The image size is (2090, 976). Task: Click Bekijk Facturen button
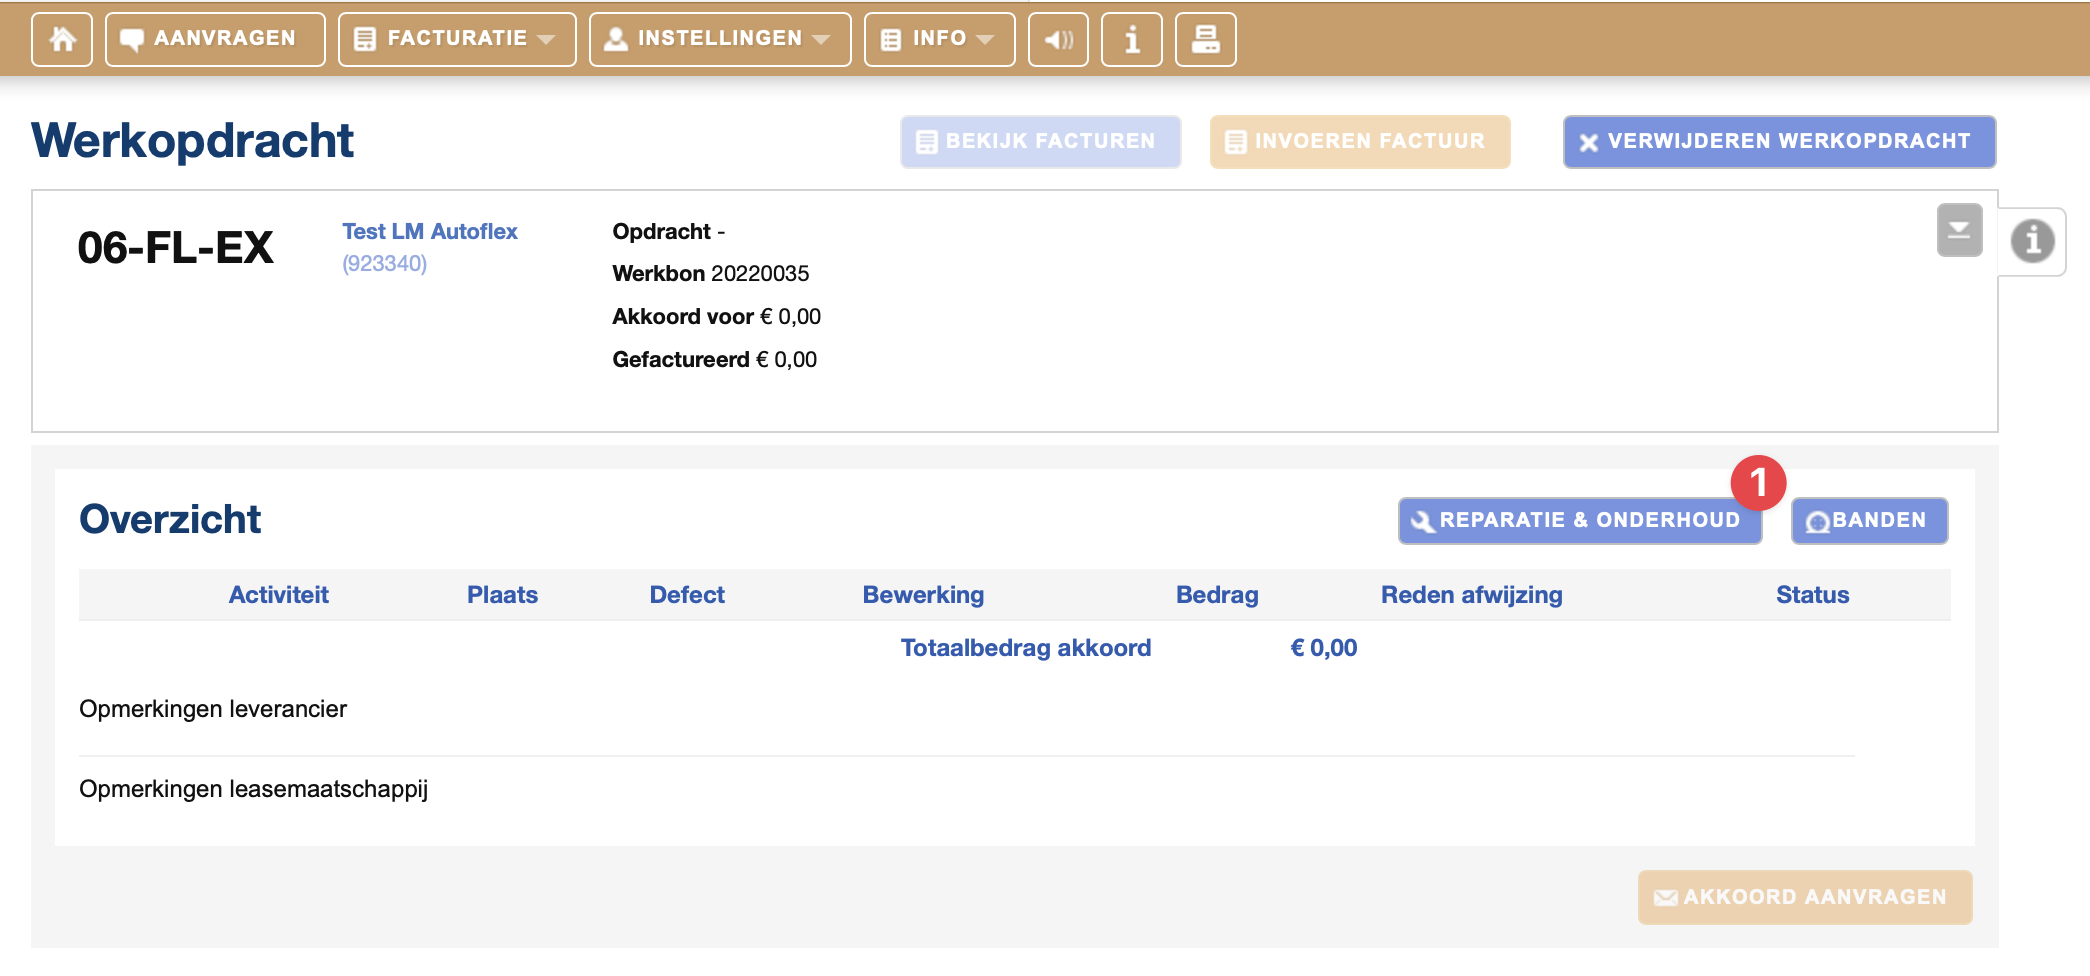1040,142
